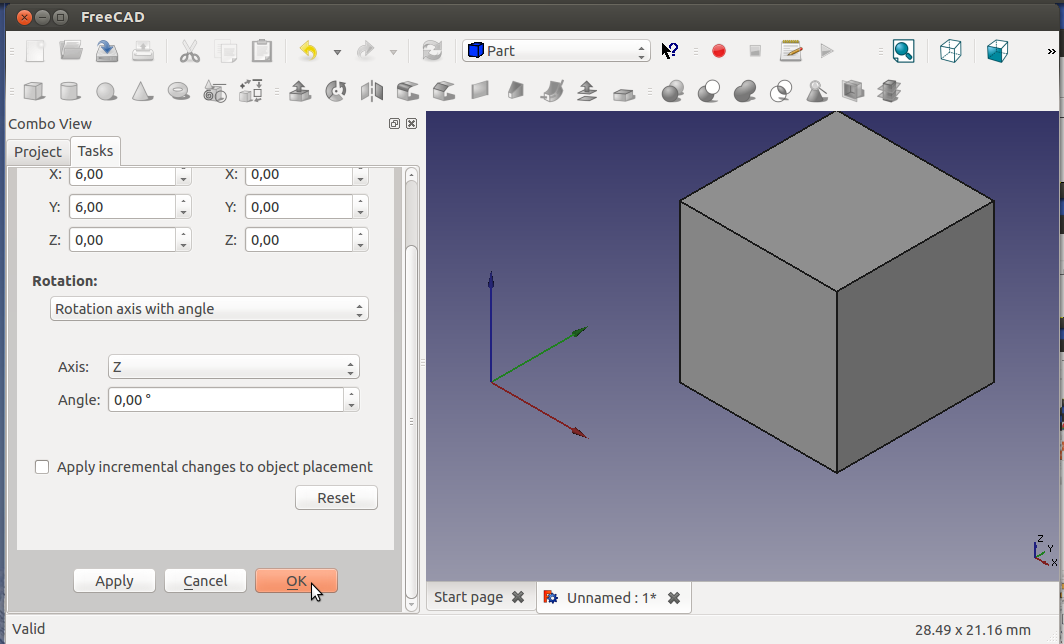Click the Angle input field
Image resolution: width=1064 pixels, height=644 pixels.
coord(225,400)
